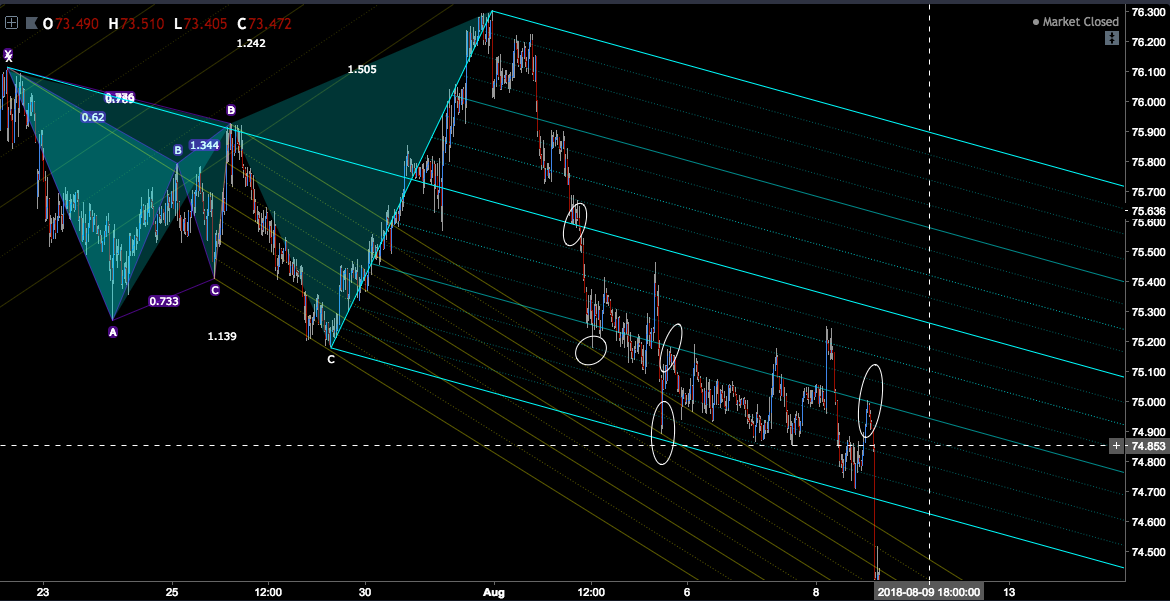Click the 75.636 price axis label

click(x=1148, y=211)
